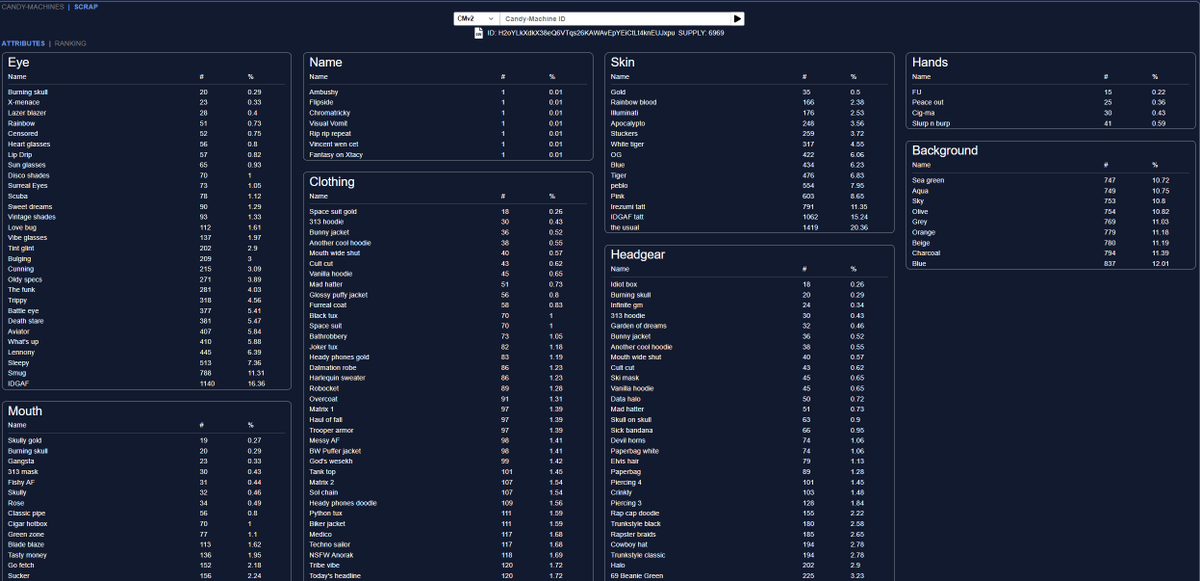Open the CMv2 version dropdown

pos(477,18)
